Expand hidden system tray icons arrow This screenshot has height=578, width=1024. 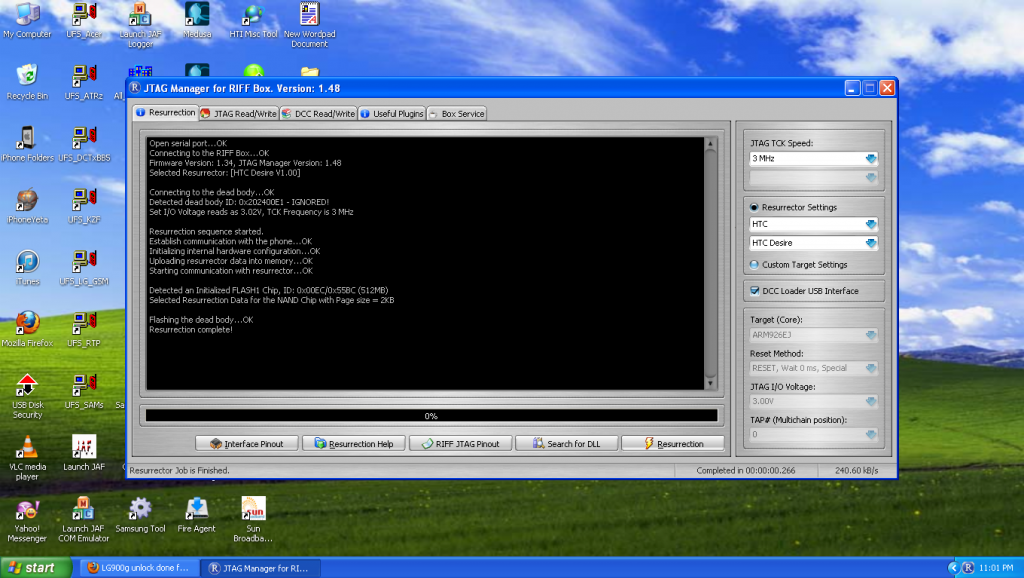953,568
